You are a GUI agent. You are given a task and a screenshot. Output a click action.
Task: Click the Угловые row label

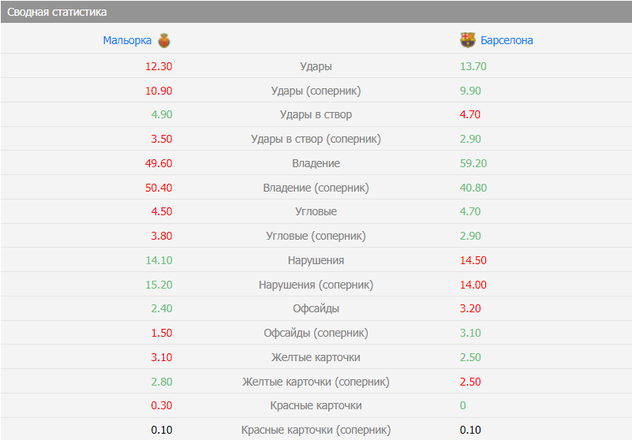[316, 212]
